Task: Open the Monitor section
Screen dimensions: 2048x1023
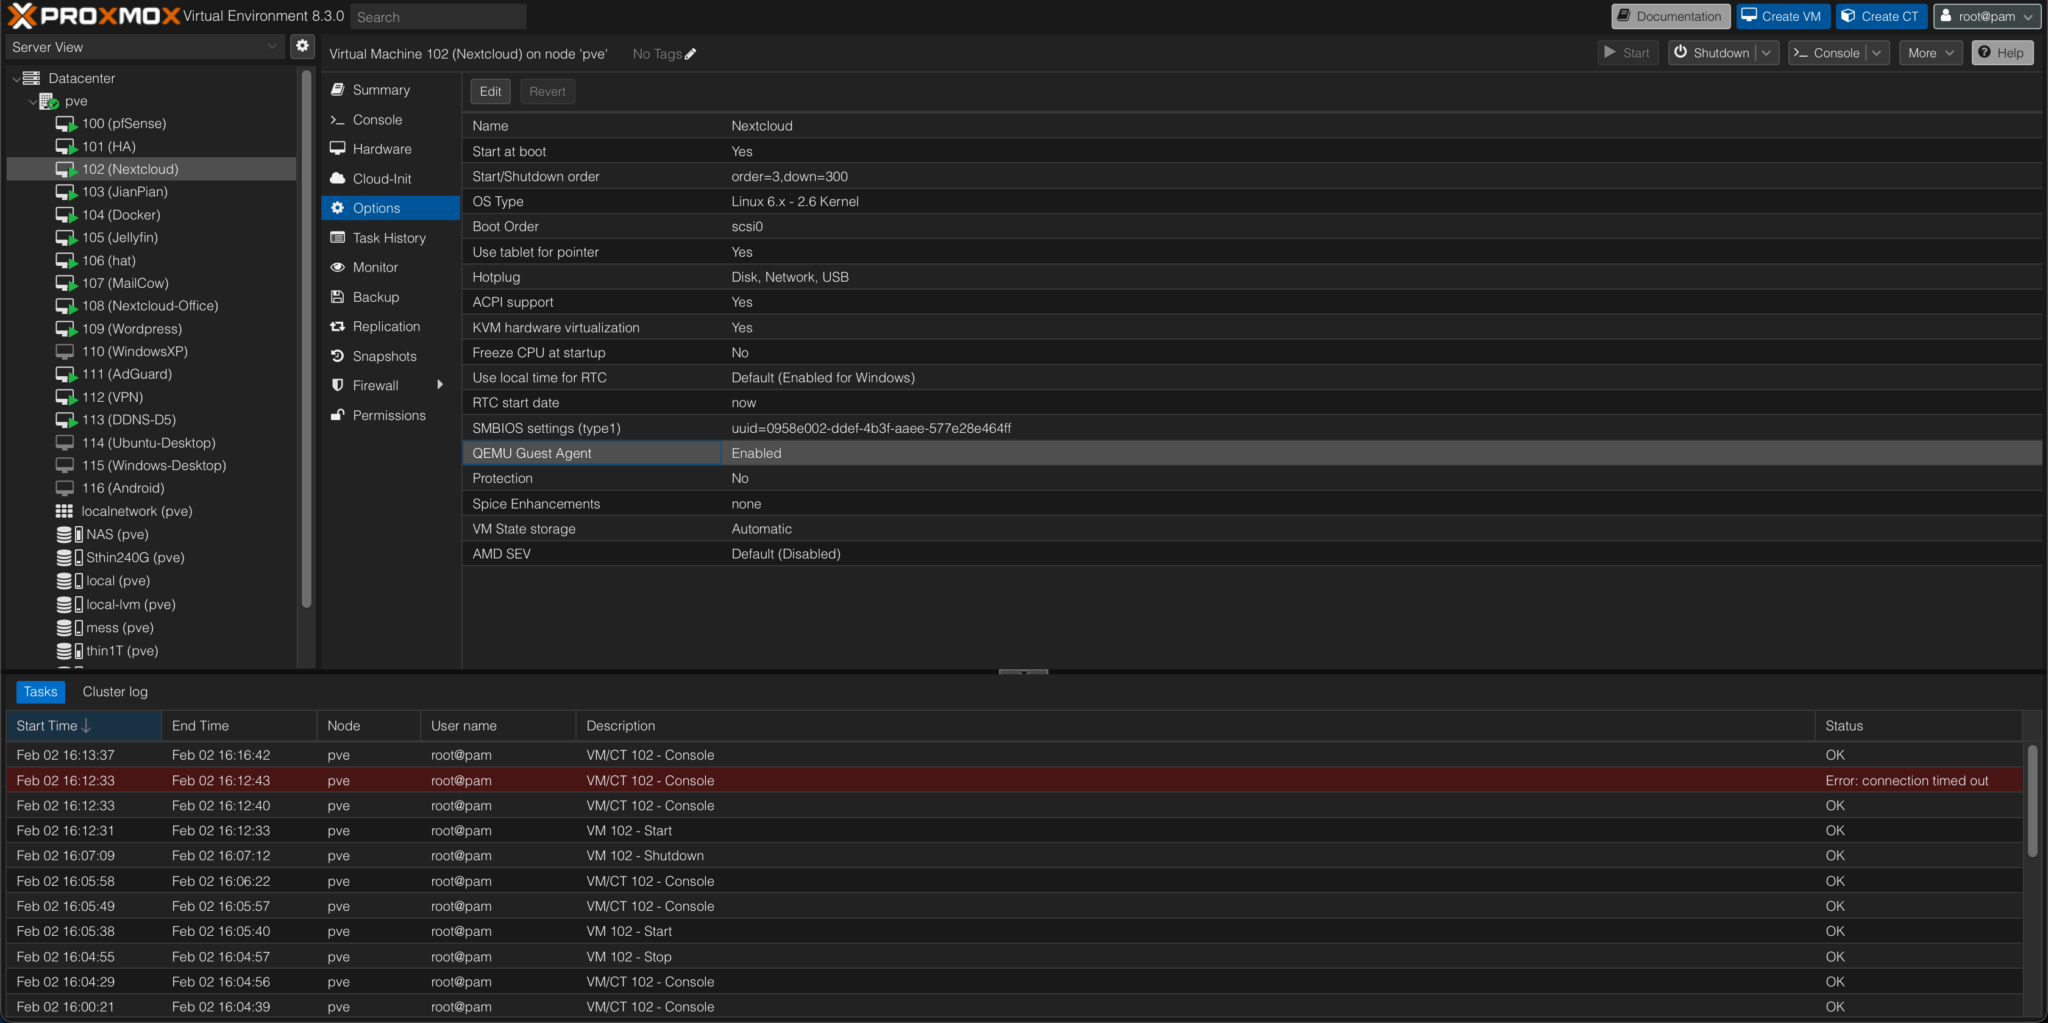Action: click(375, 267)
